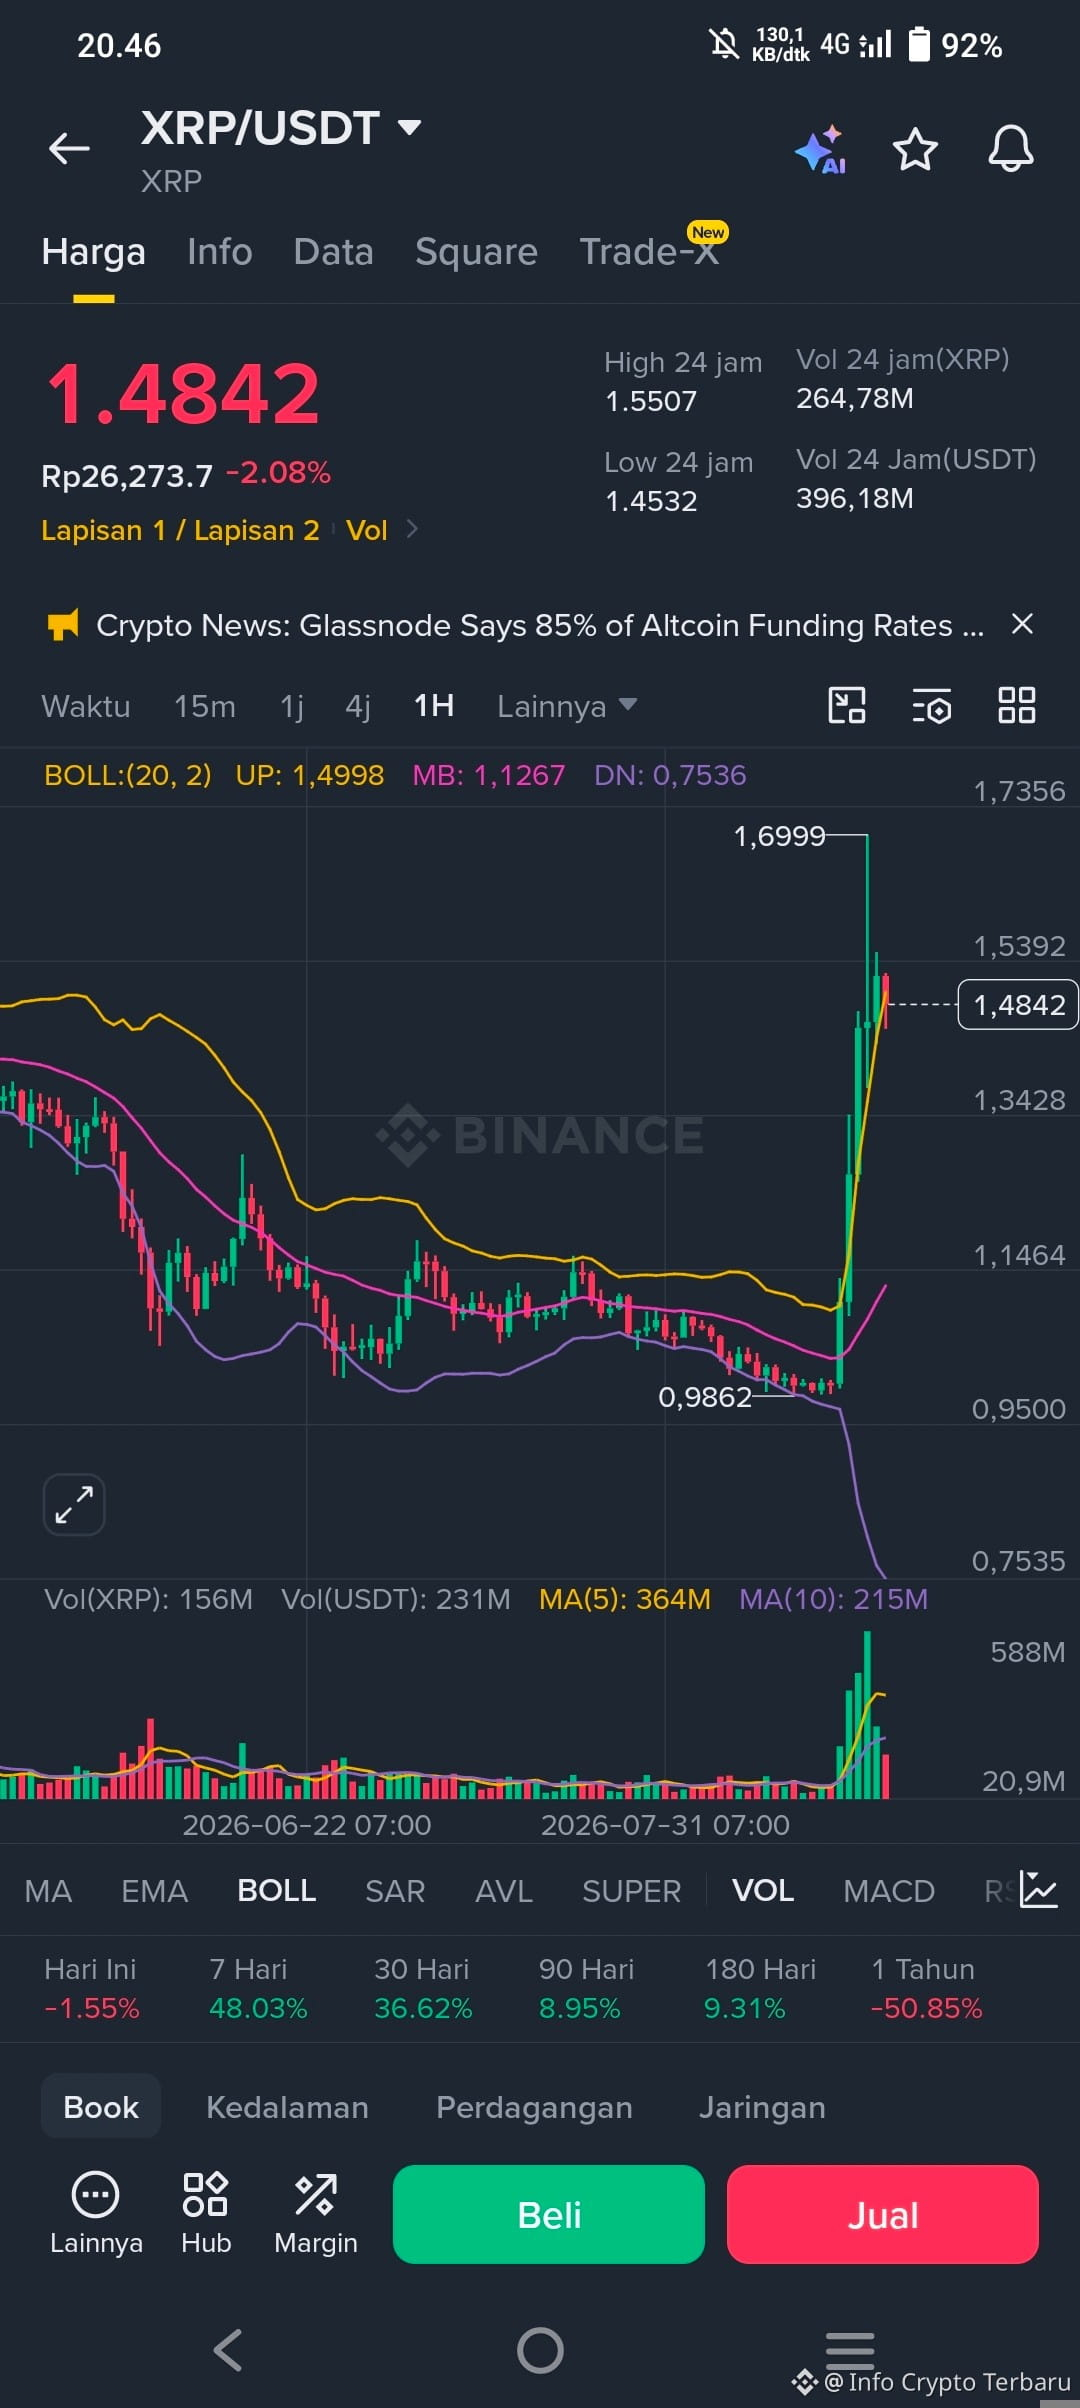Screen dimensions: 1080x2408
Task: Open the Trade-X tab
Action: [650, 250]
